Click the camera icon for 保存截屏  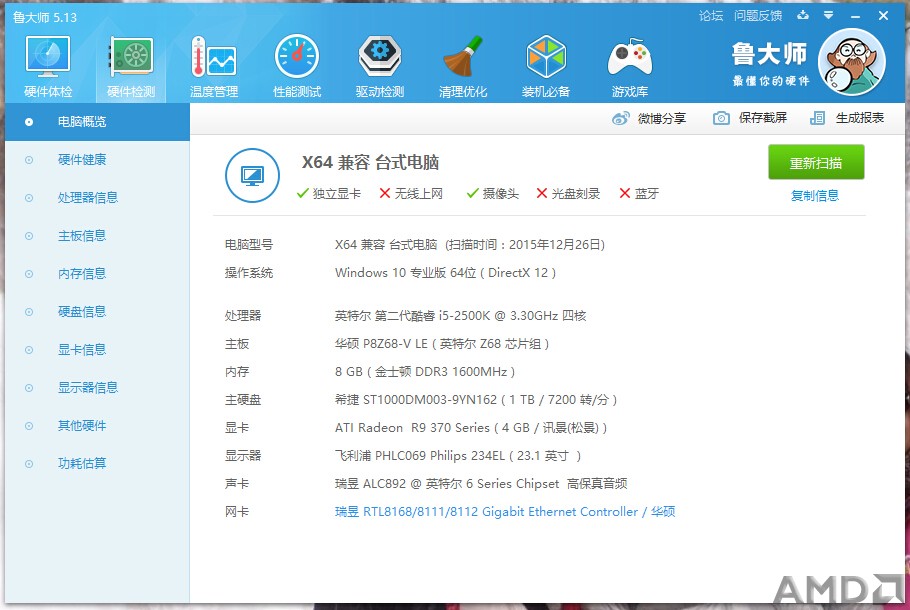point(721,118)
